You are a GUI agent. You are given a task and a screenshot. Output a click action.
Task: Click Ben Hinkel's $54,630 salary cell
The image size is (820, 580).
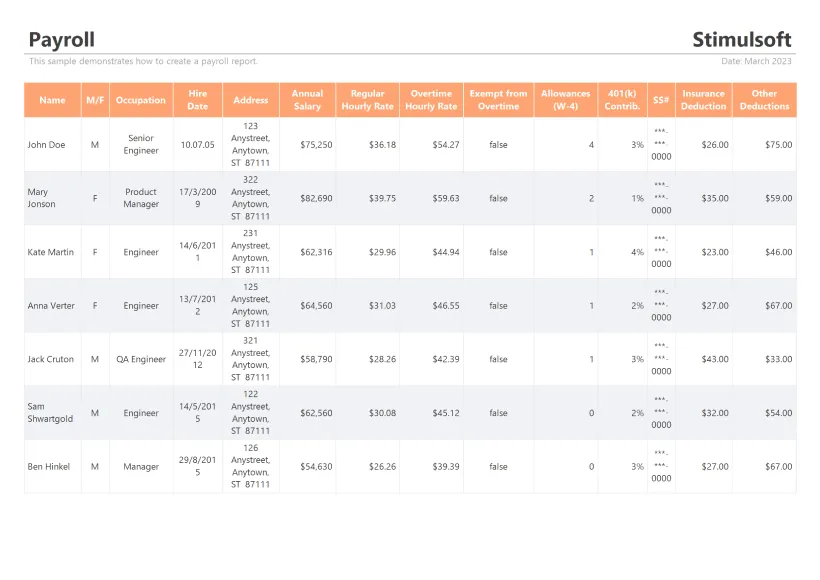pos(316,466)
